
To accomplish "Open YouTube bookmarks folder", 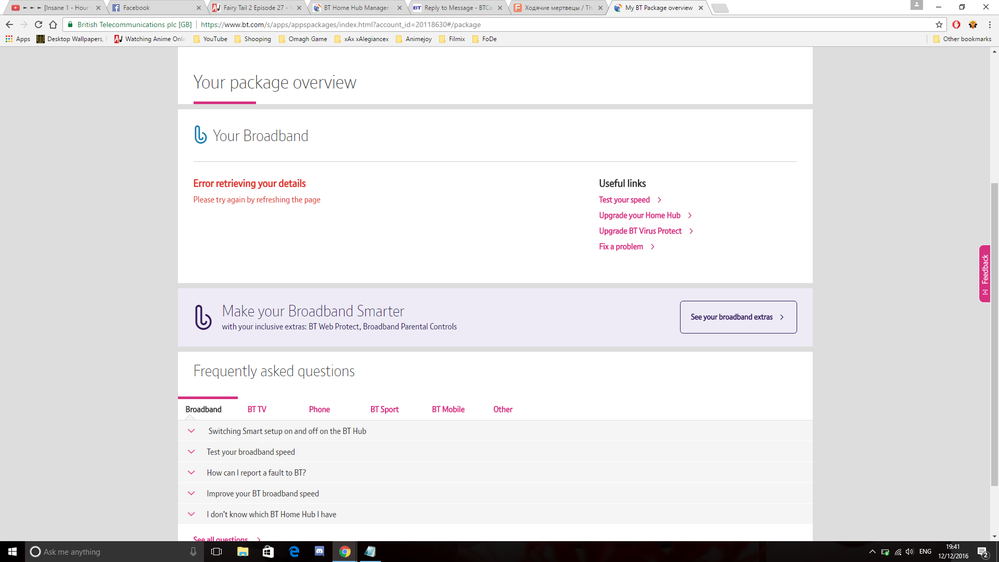I will pos(210,39).
